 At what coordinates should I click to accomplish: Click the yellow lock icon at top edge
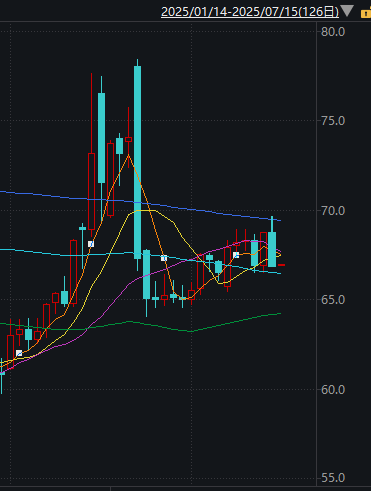tap(366, 13)
